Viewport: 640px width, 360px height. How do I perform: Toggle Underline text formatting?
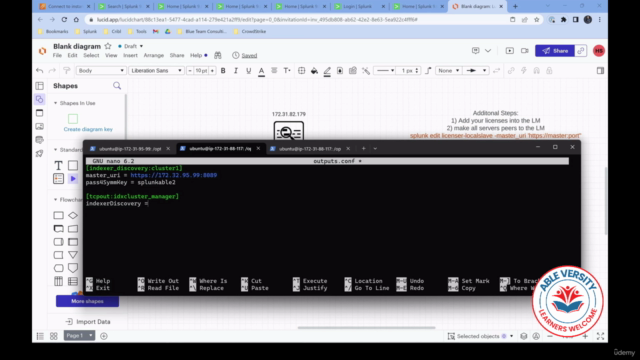pyautogui.click(x=248, y=71)
